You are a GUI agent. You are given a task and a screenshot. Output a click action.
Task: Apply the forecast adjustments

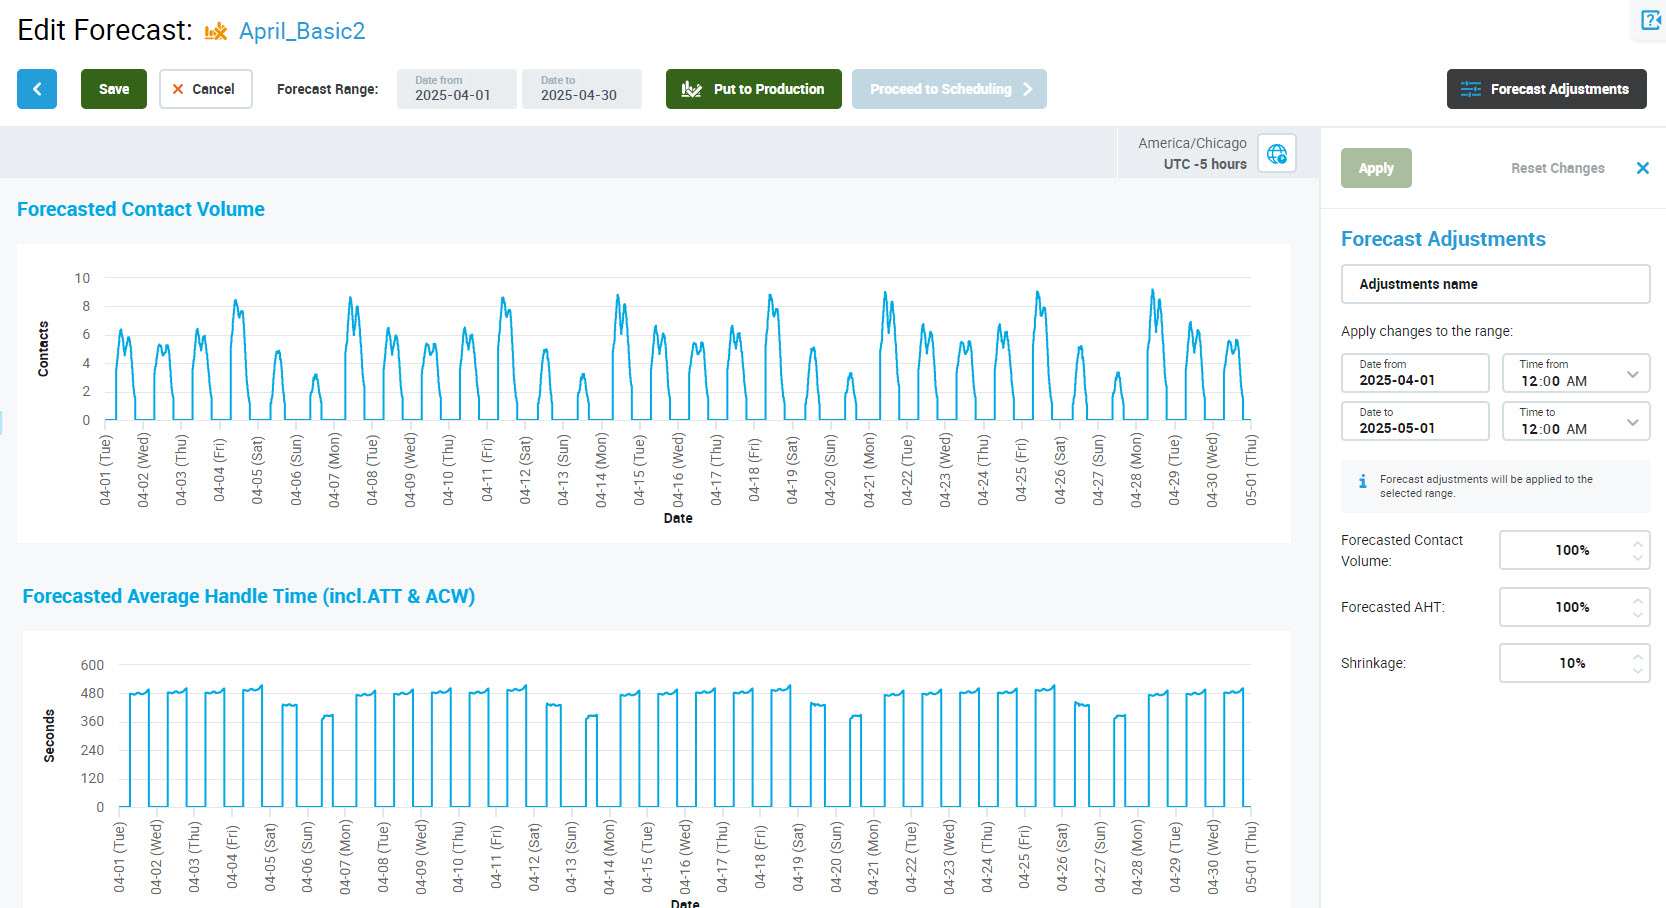click(x=1375, y=168)
